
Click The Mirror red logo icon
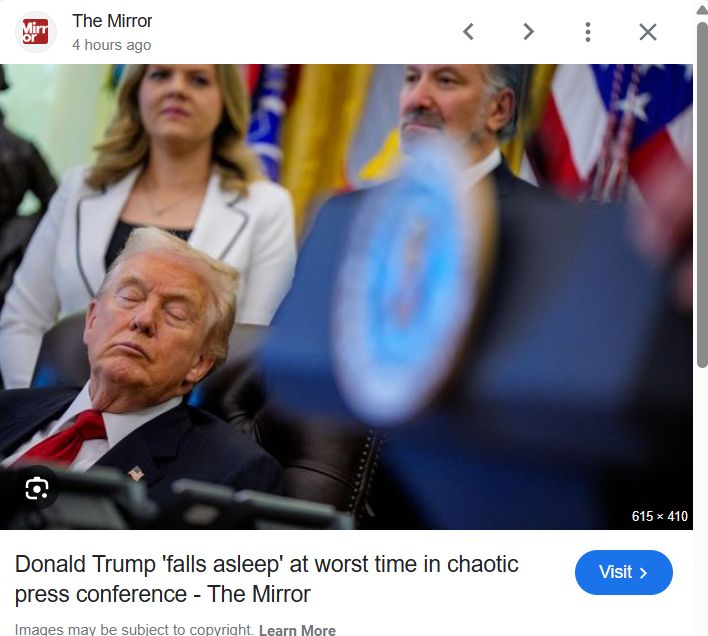[x=36, y=32]
